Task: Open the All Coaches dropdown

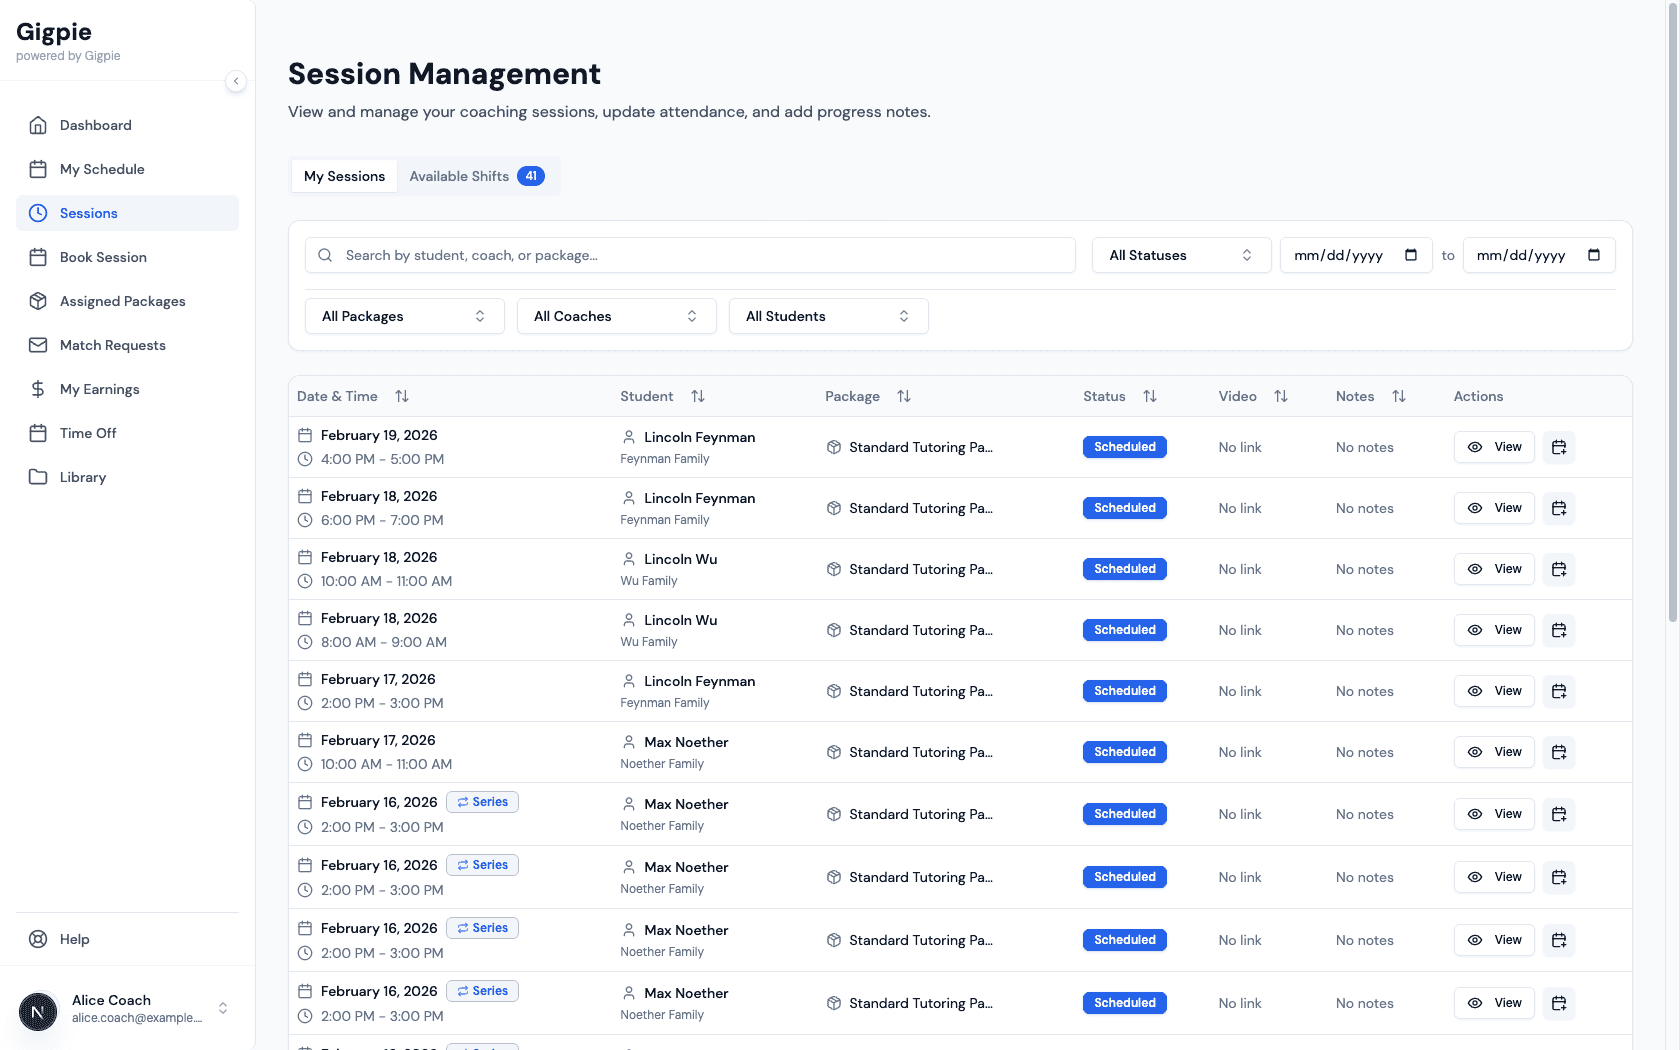Action: click(616, 316)
